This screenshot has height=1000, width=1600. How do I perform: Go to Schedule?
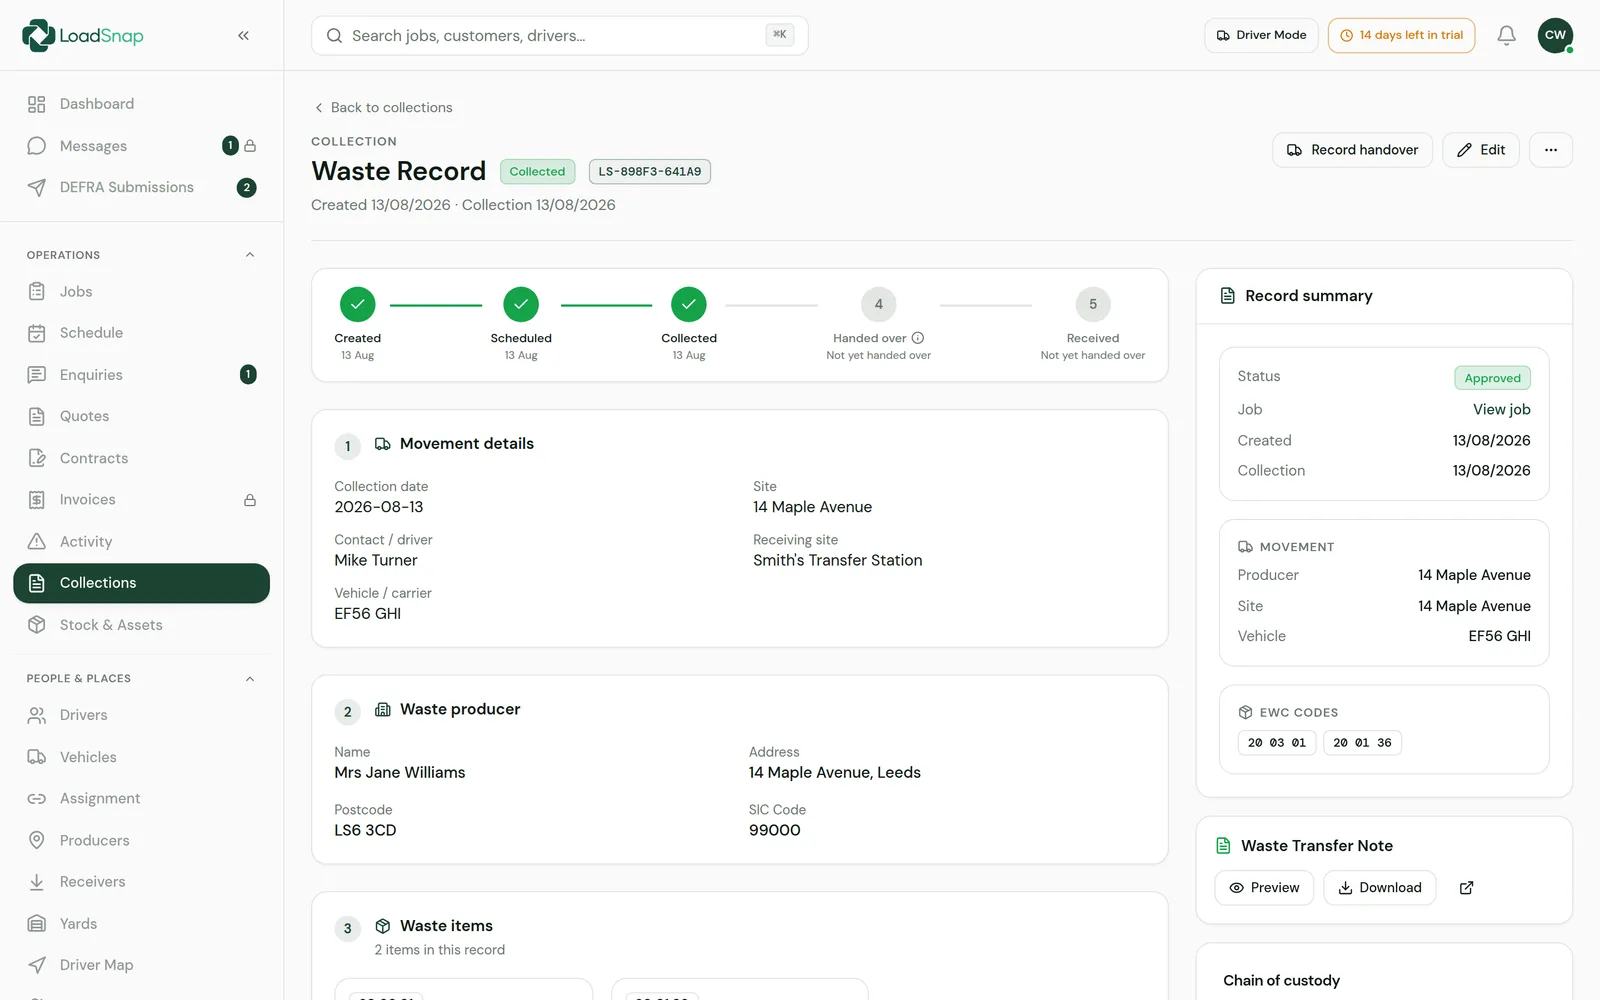click(141, 333)
